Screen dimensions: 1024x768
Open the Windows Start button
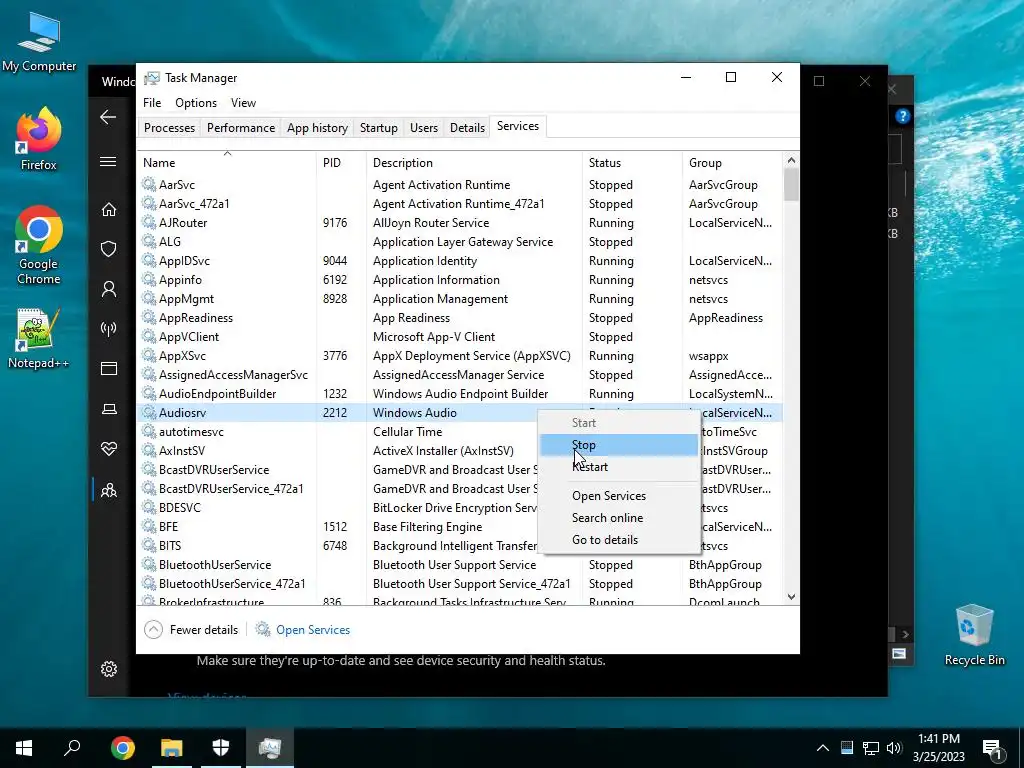24,748
